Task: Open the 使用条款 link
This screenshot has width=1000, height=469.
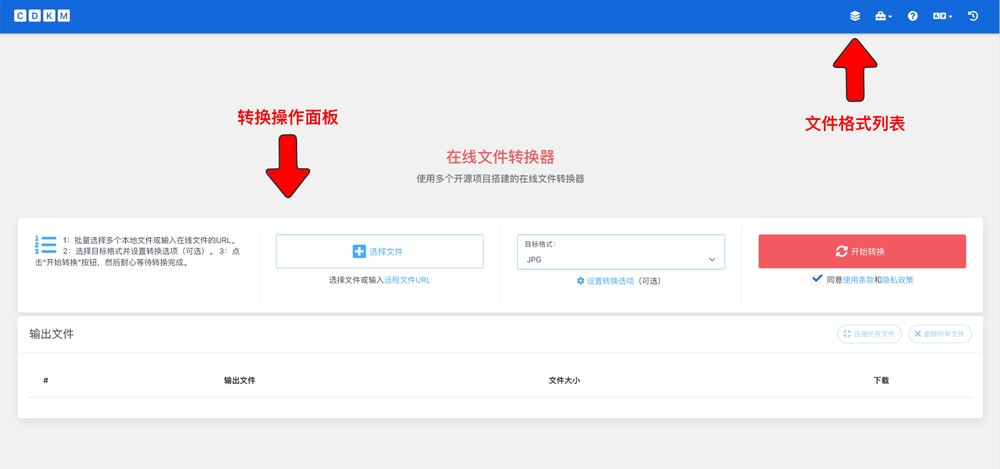Action: pyautogui.click(x=858, y=280)
